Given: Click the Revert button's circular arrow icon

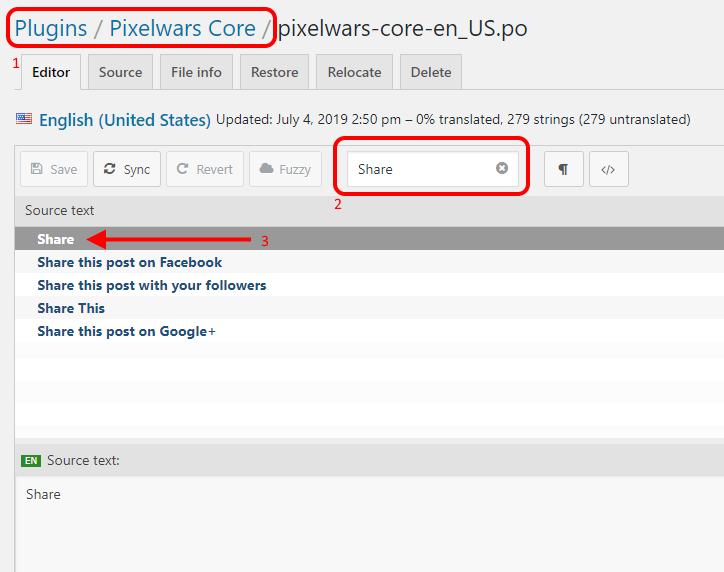Looking at the screenshot, I should (x=182, y=169).
